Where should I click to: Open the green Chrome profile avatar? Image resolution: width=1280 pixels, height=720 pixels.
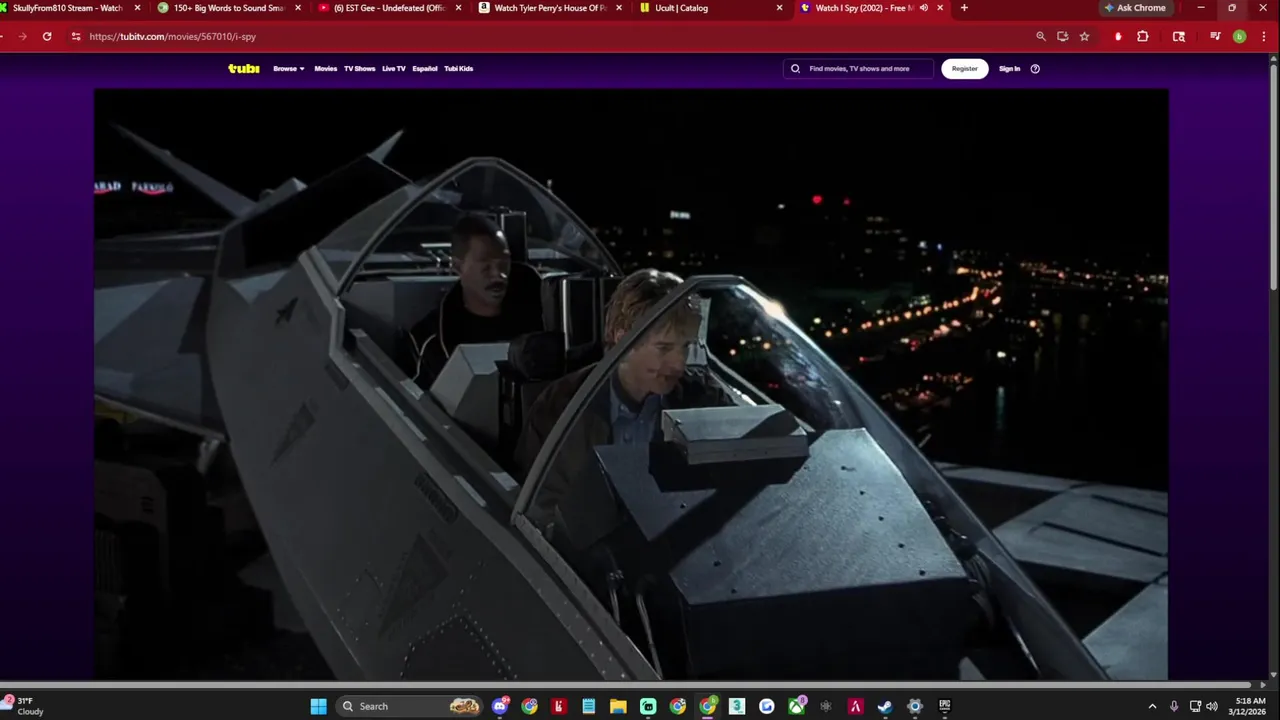(x=1239, y=36)
